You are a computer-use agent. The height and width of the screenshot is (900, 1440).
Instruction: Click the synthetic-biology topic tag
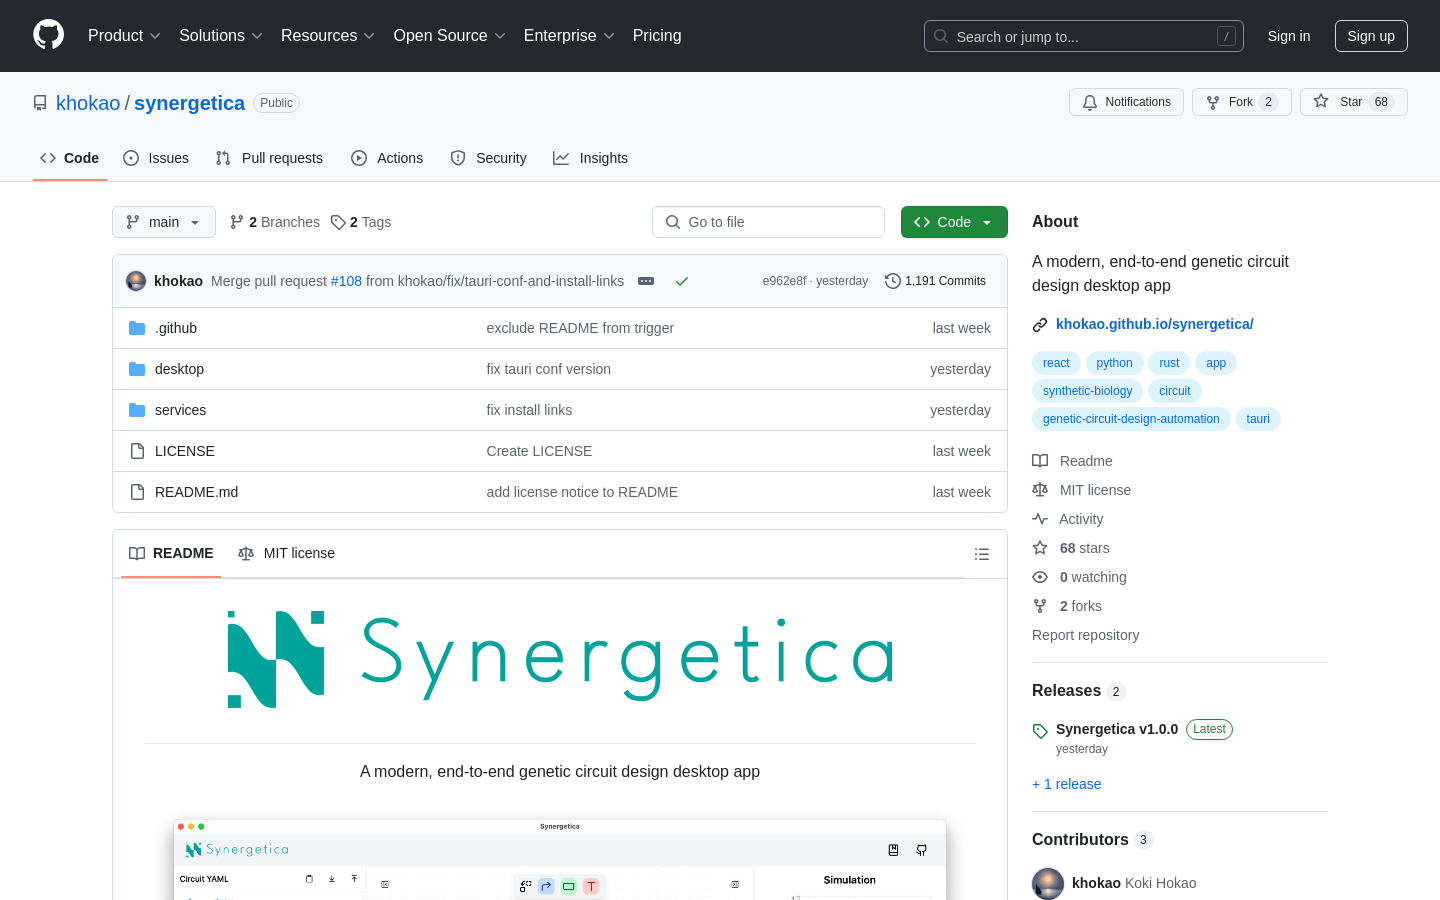[x=1087, y=391]
